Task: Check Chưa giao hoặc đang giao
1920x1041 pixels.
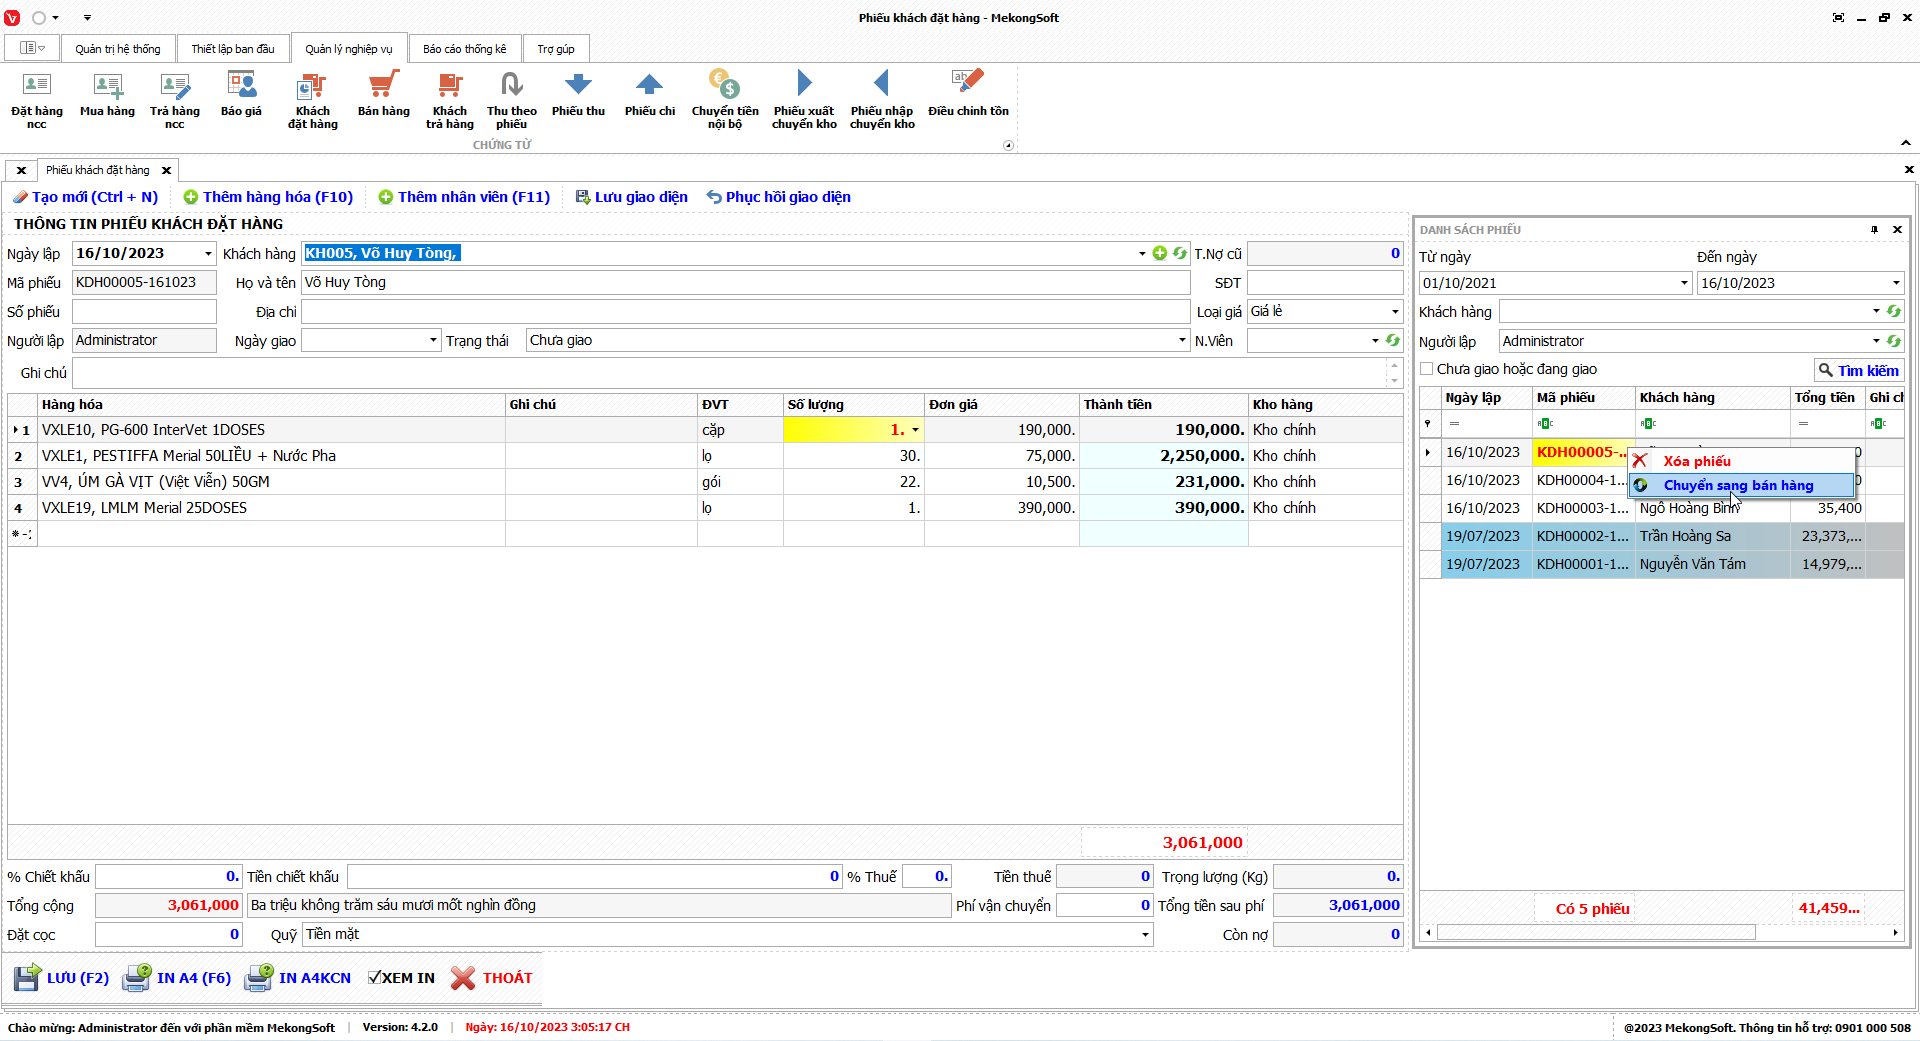Action: click(x=1427, y=369)
